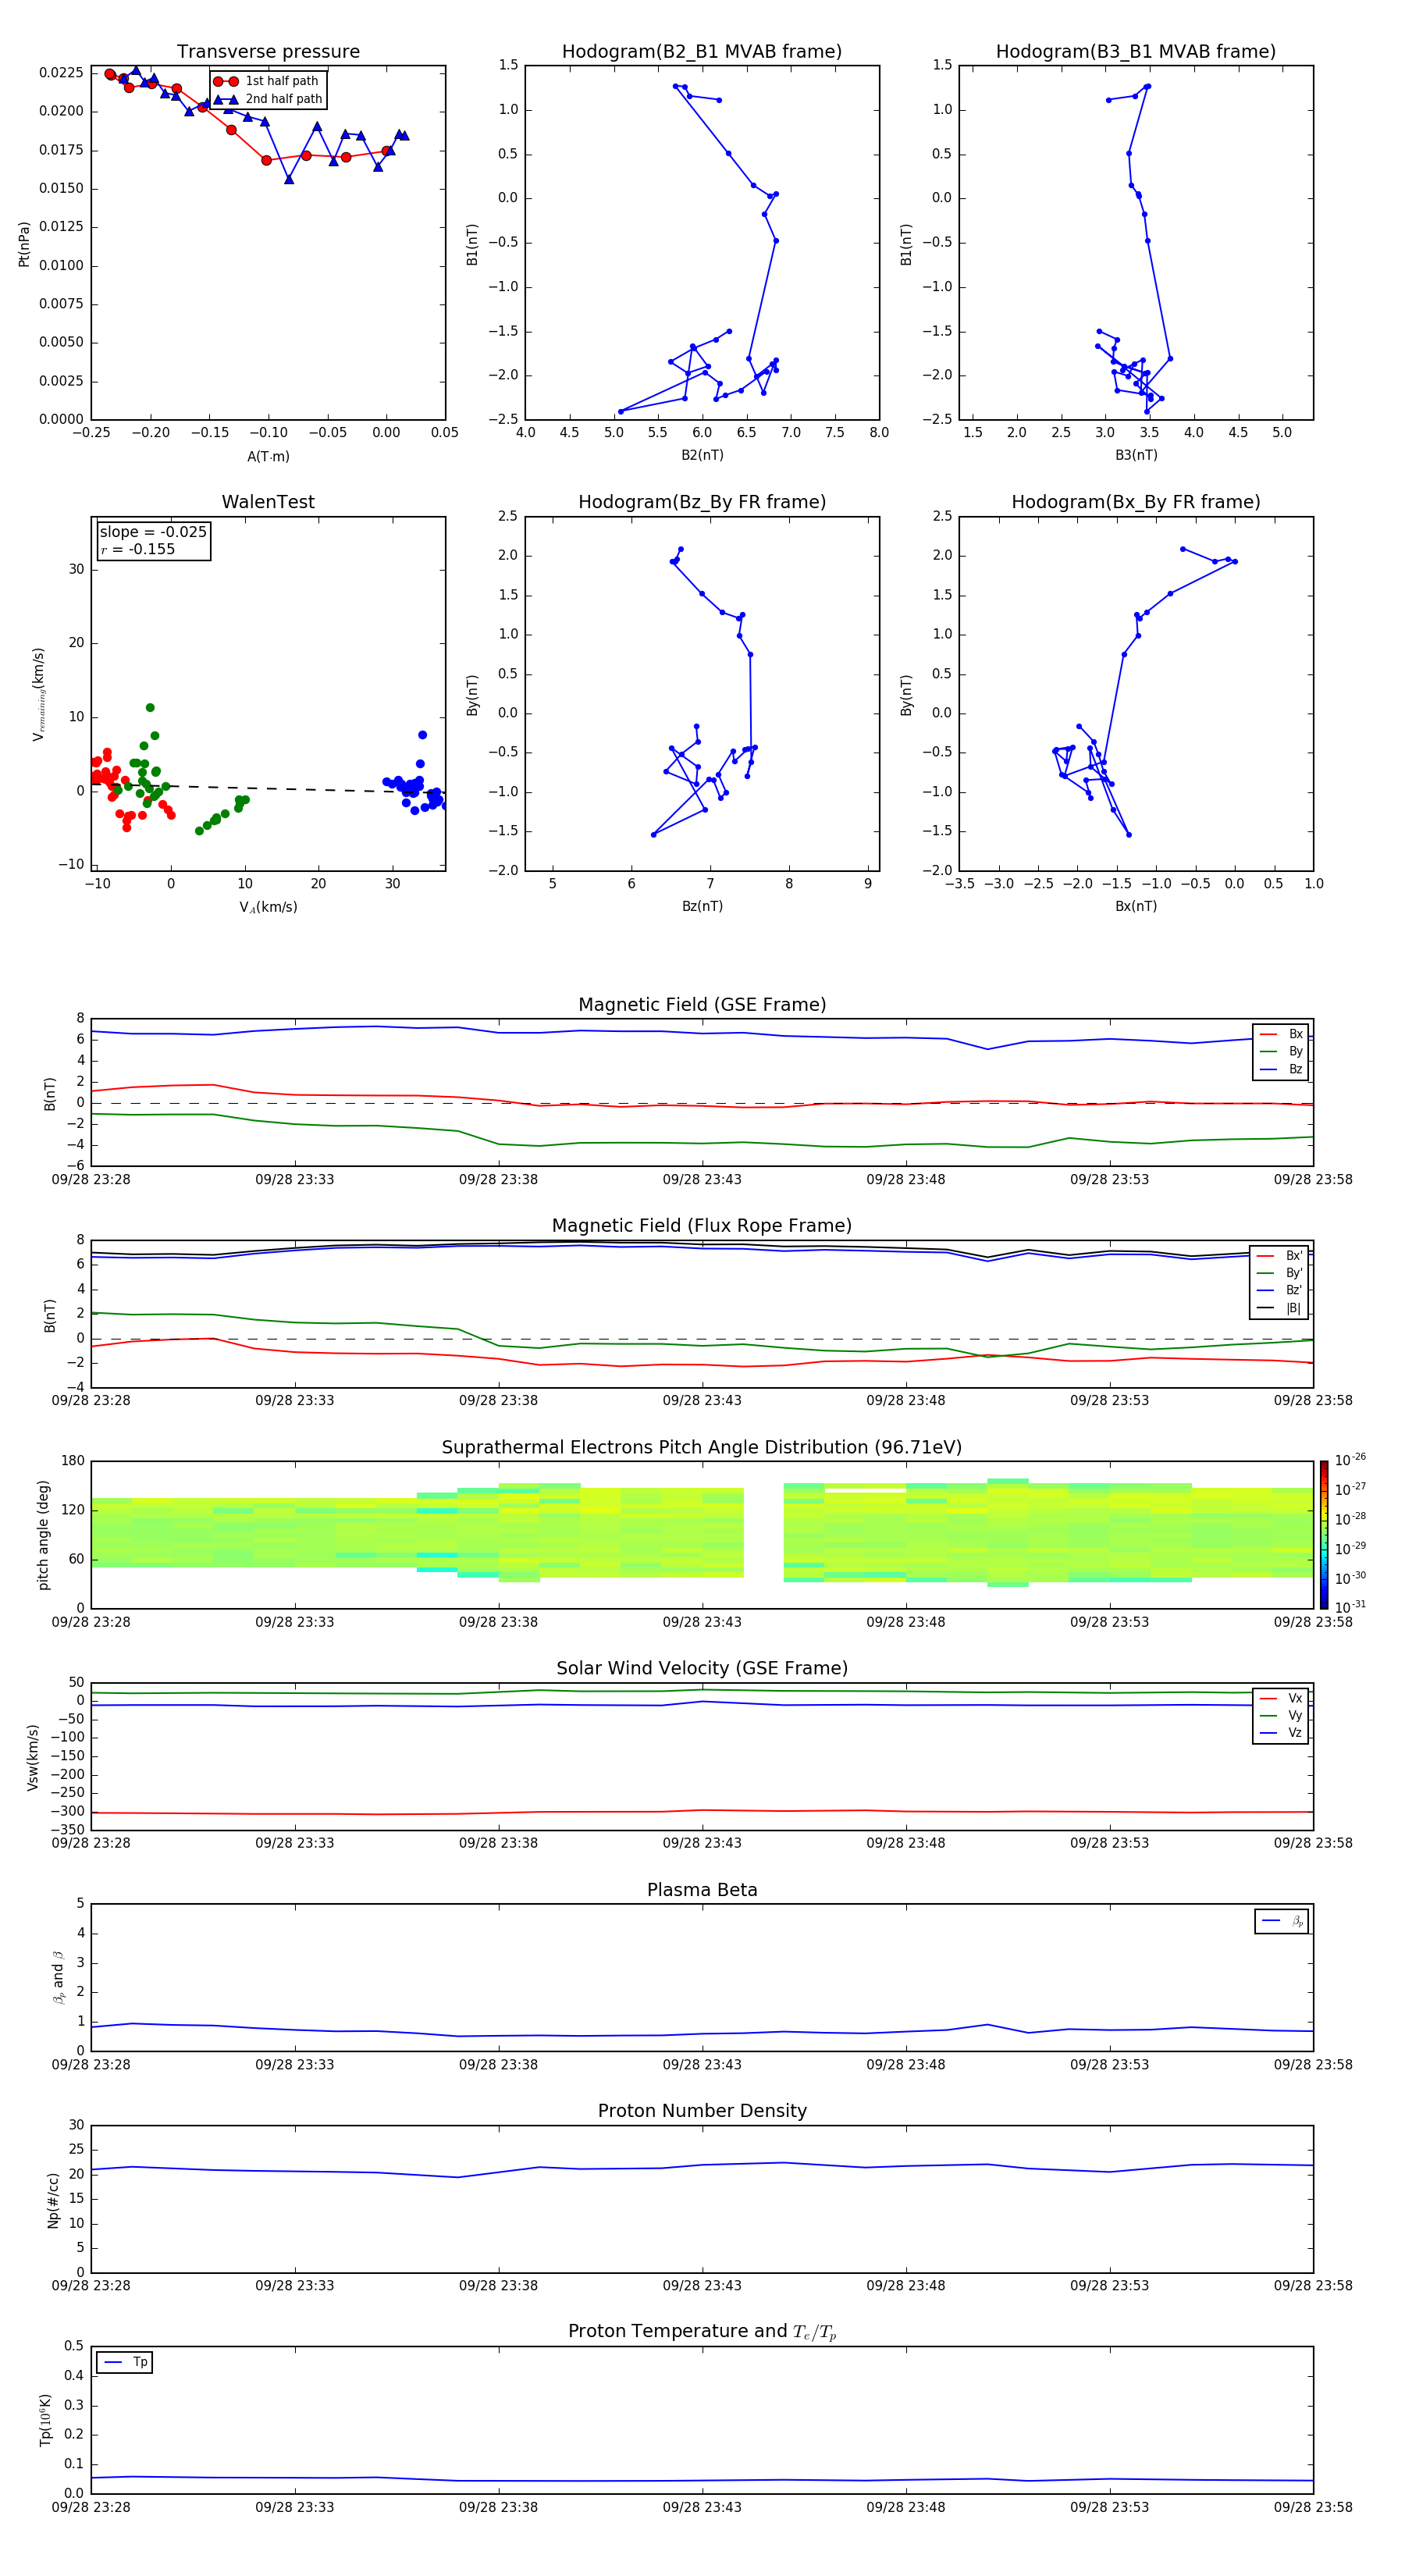
Task: Click the data gap in pitch angle spectrogram
Action: click(763, 1535)
